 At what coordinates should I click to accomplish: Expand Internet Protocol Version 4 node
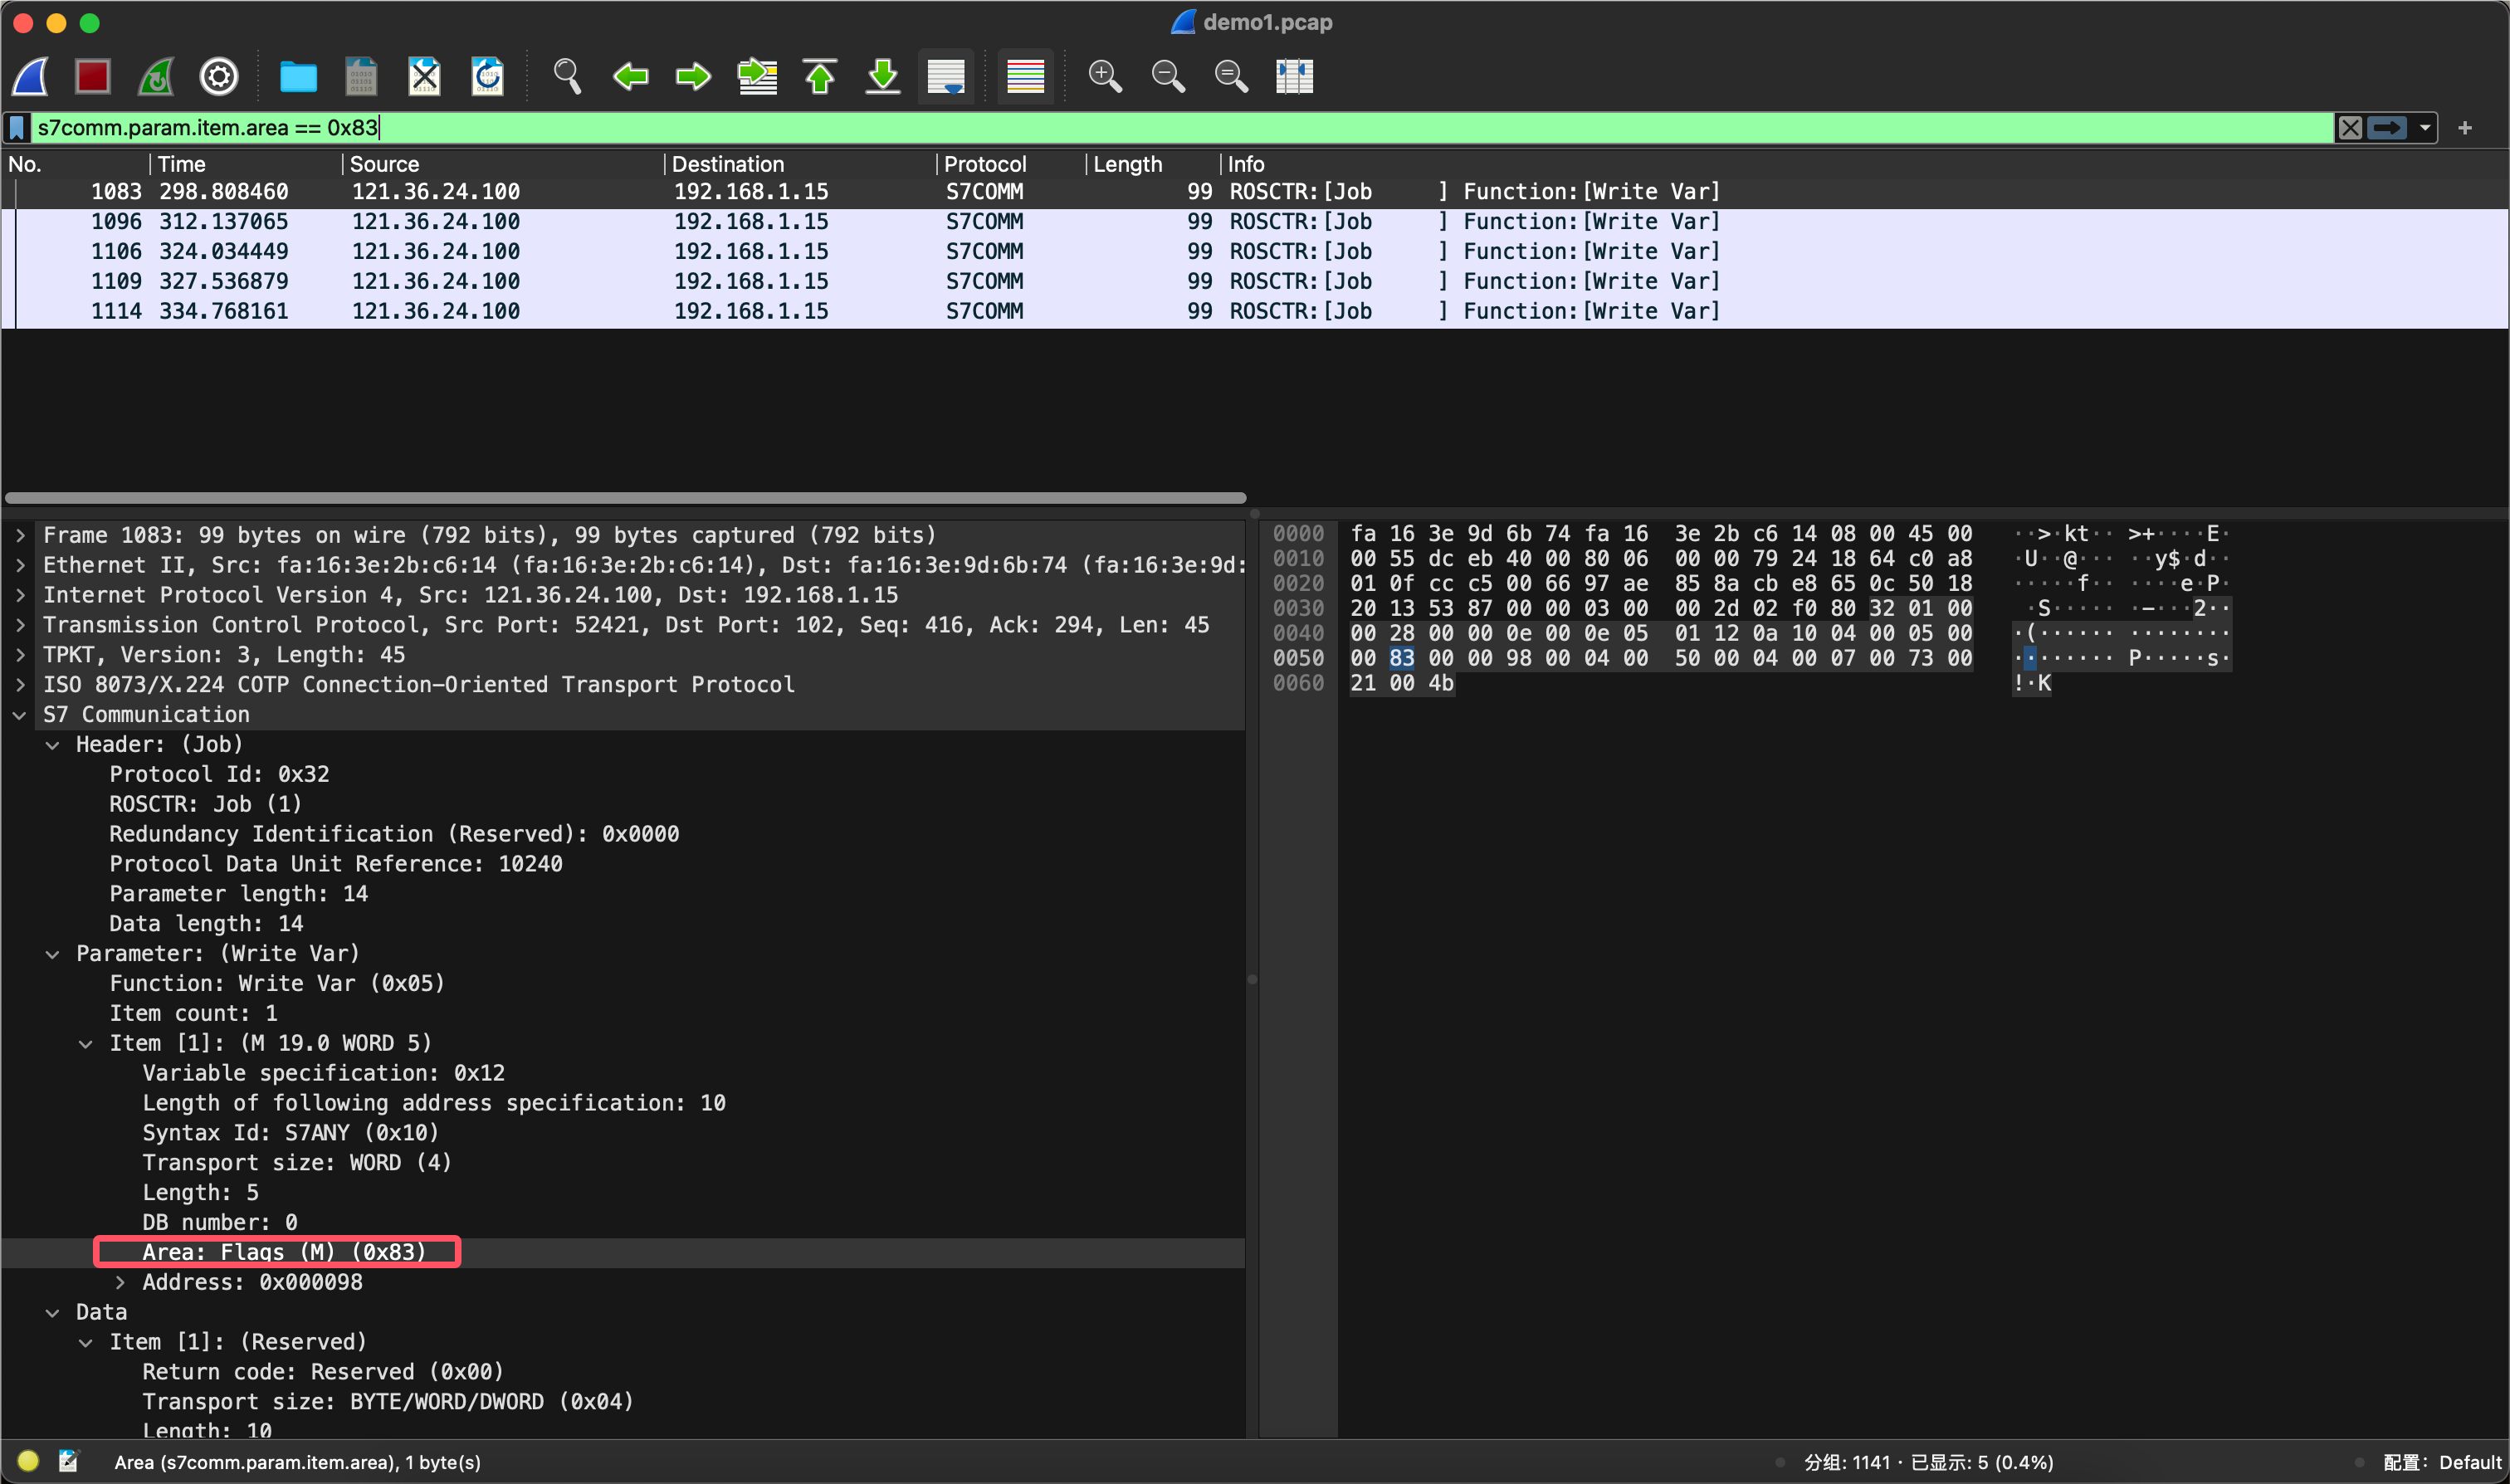click(20, 596)
